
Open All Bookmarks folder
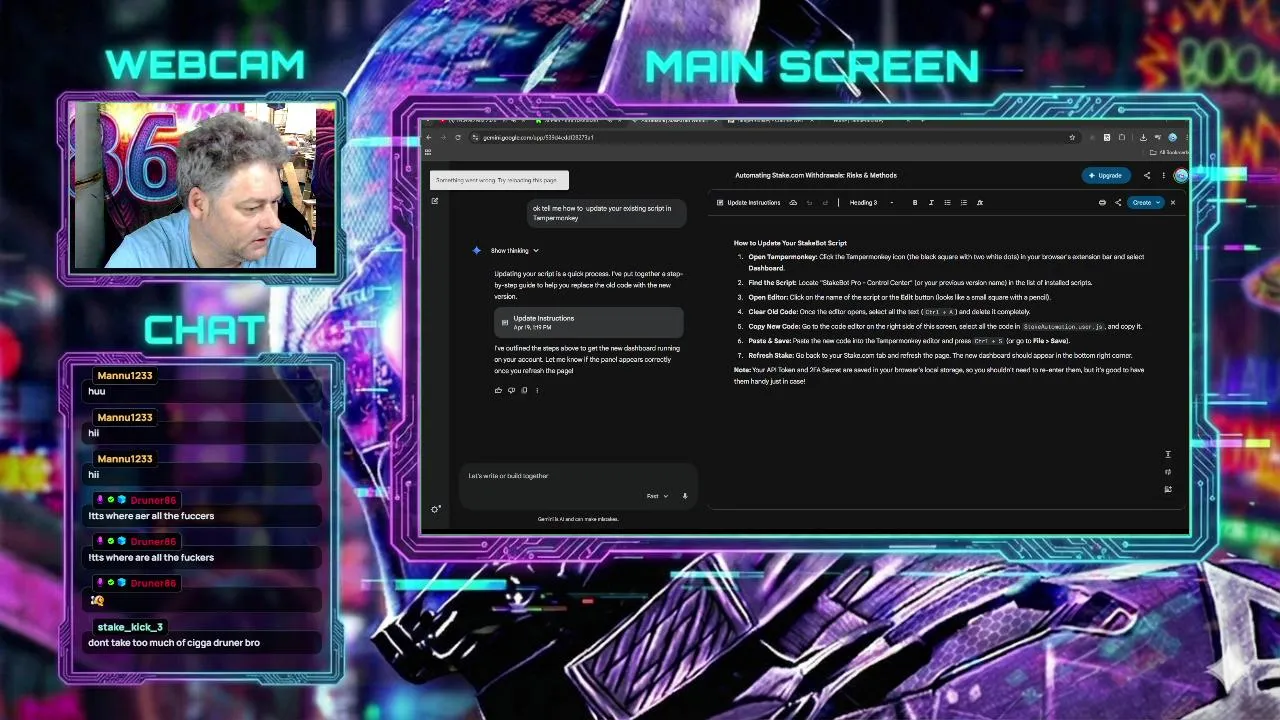[1169, 152]
